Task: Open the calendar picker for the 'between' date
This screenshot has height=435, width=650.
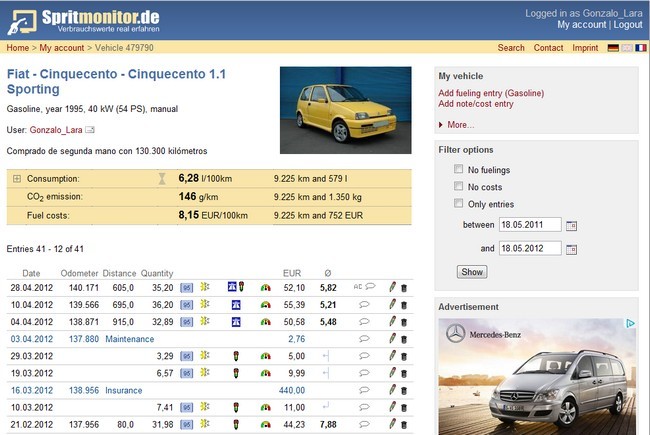Action: (x=572, y=225)
